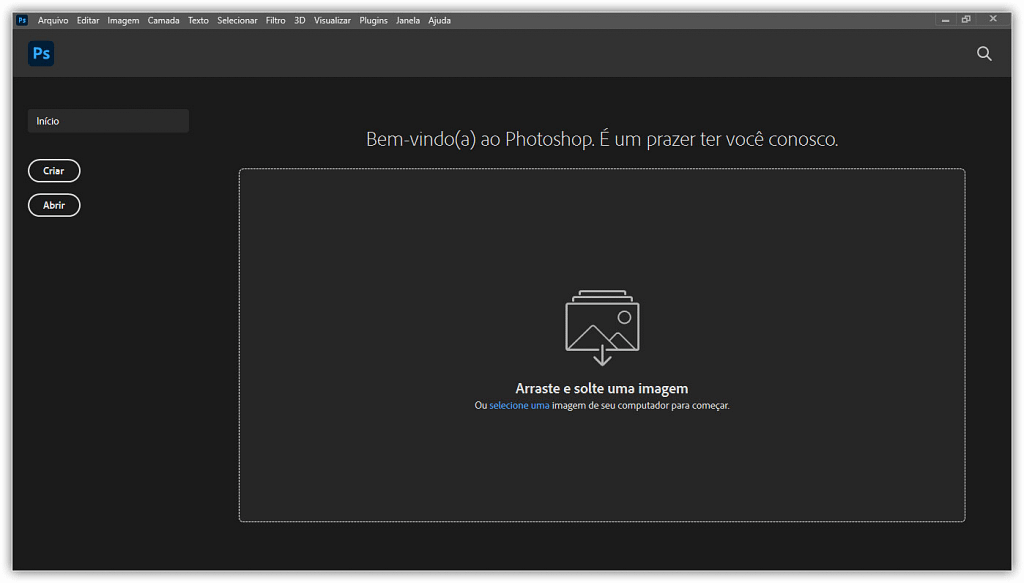Screen dimensions: 1024x583
Task: Click the 'Arraste e solte uma imagem' text
Action: (x=601, y=388)
